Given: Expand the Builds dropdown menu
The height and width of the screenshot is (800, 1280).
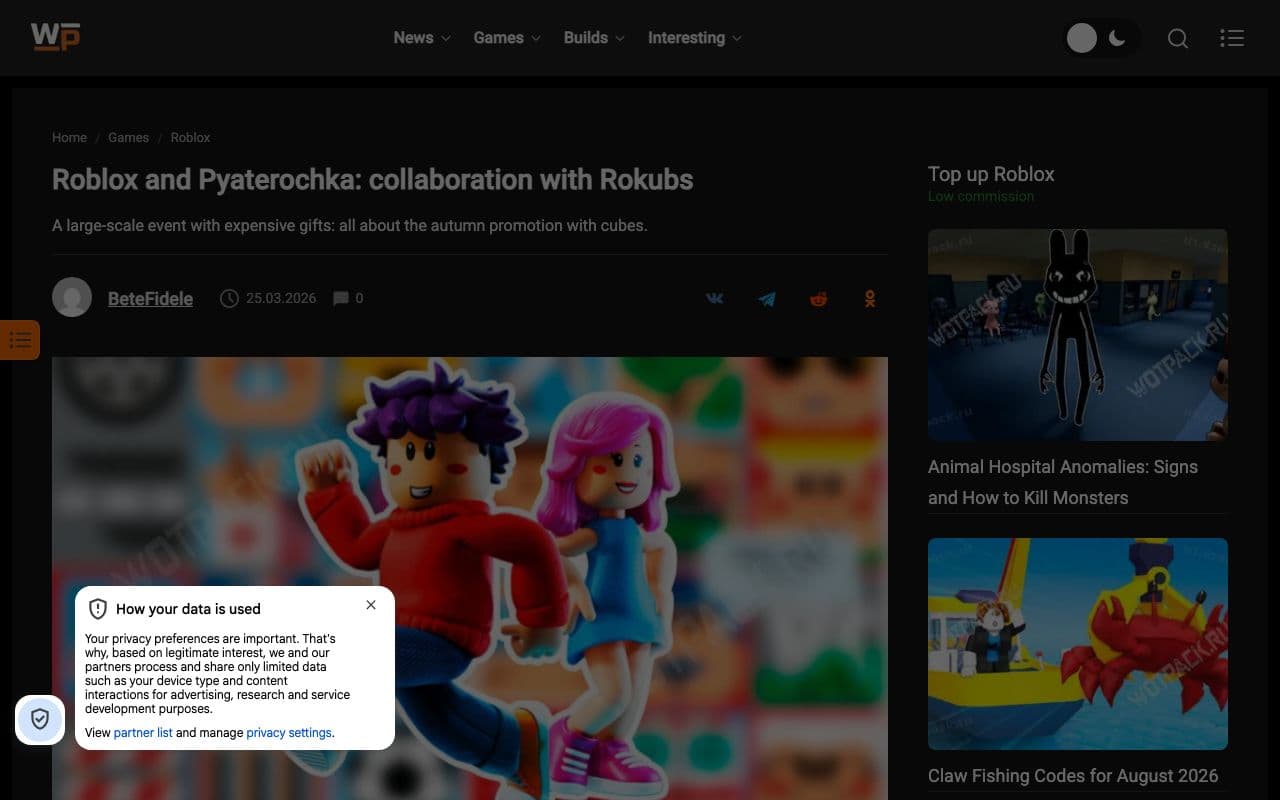Looking at the screenshot, I should point(594,38).
